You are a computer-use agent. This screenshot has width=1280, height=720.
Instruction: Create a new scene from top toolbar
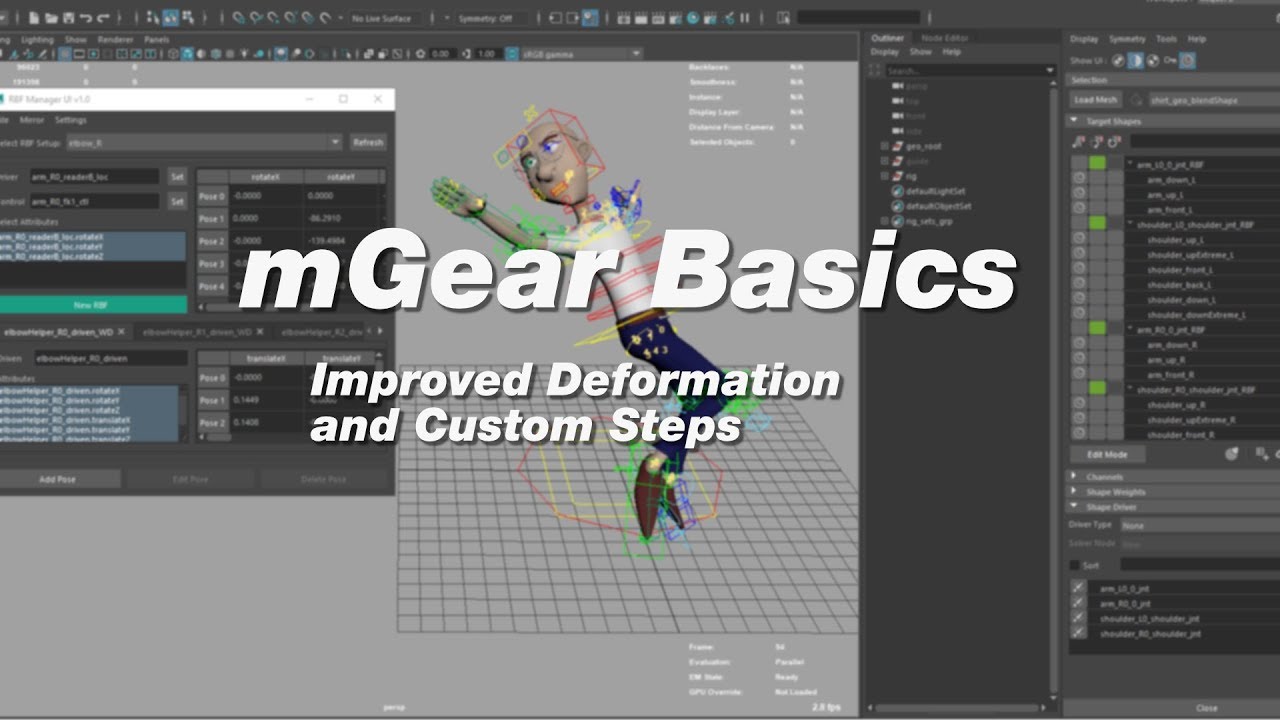coord(34,18)
